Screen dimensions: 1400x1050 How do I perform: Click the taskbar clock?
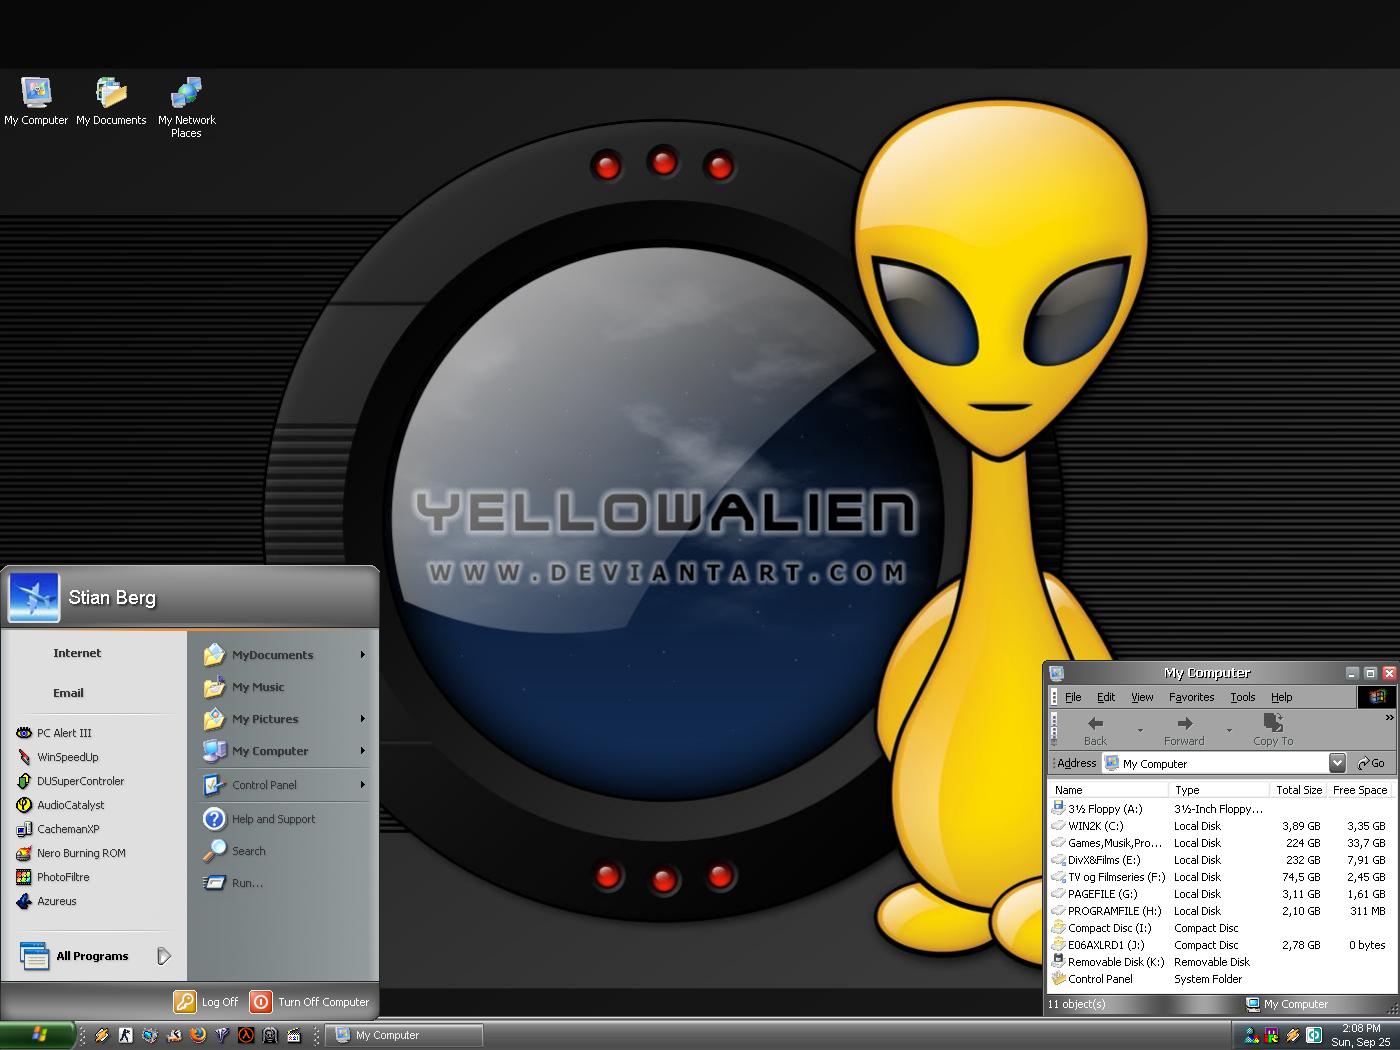tap(1361, 1035)
